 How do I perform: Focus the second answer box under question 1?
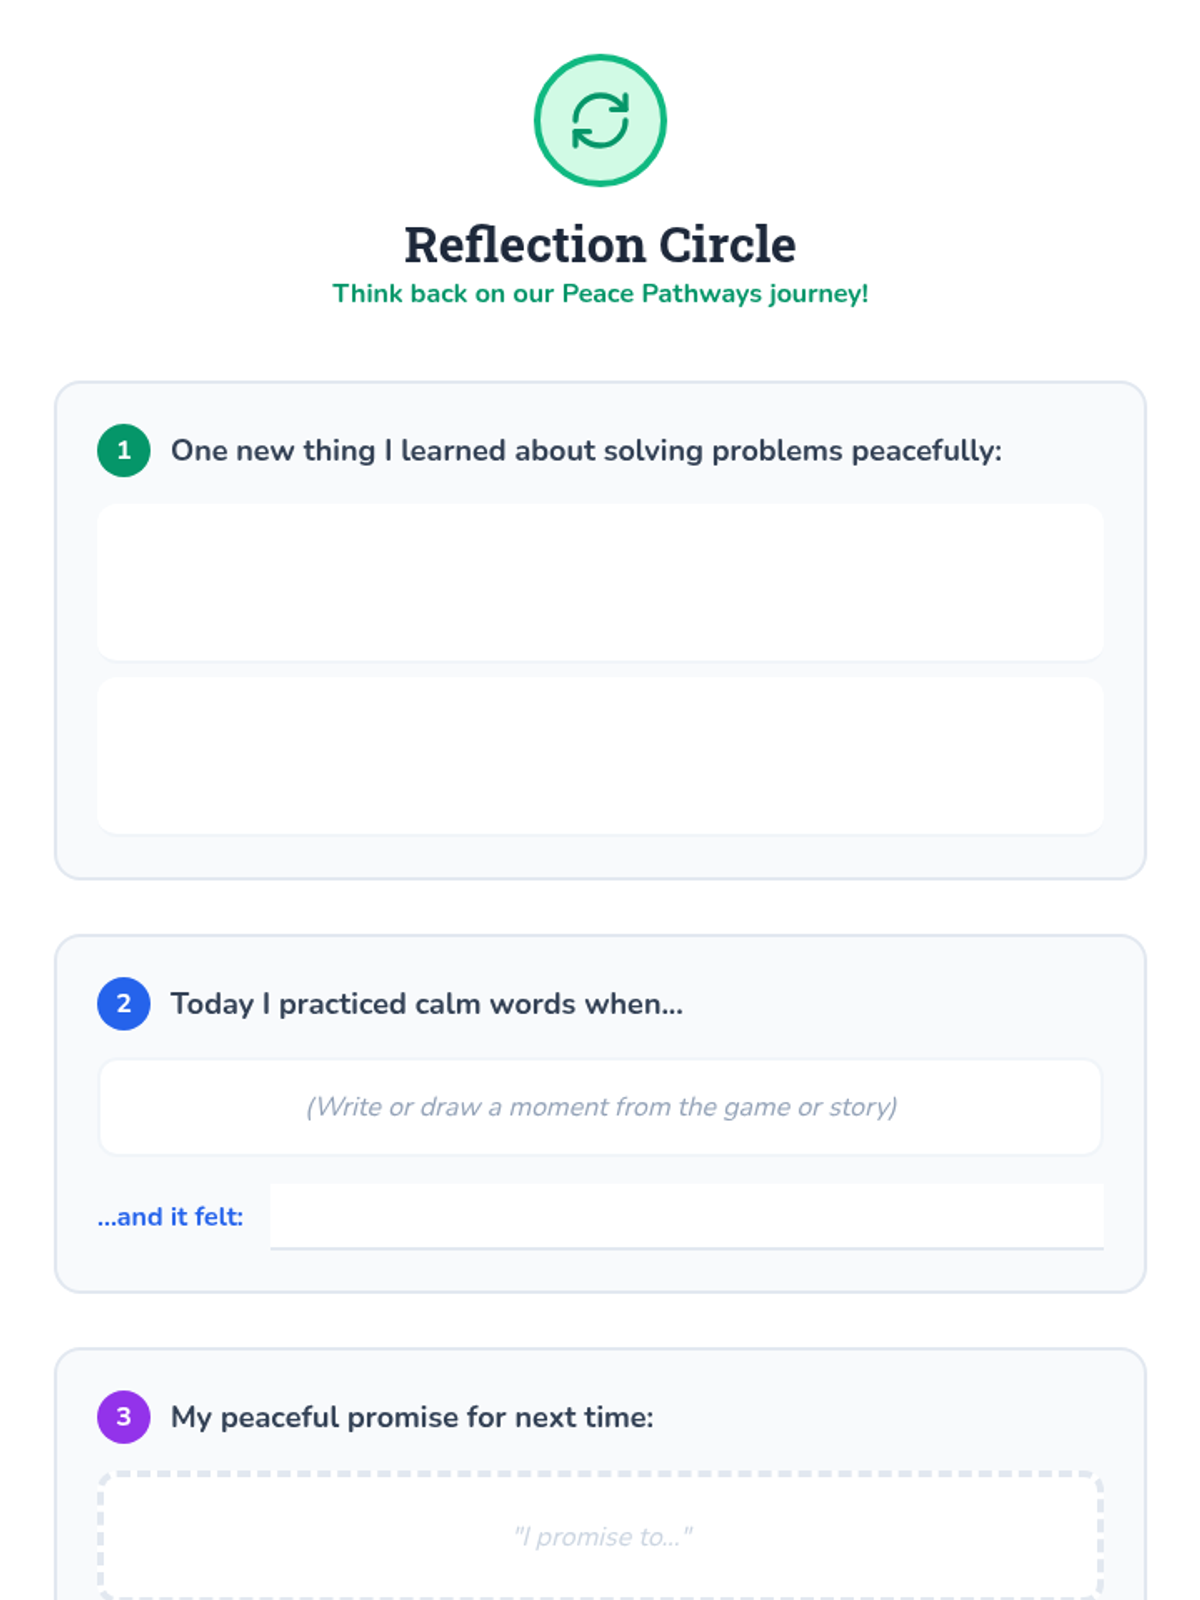click(x=600, y=756)
